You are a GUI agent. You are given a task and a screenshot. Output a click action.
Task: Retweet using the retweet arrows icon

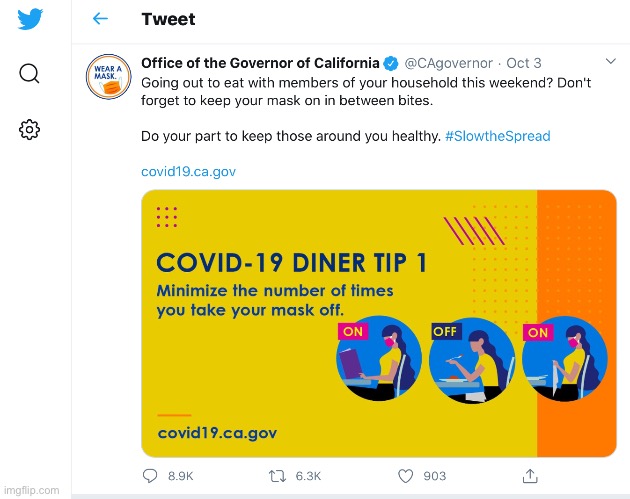(x=278, y=476)
